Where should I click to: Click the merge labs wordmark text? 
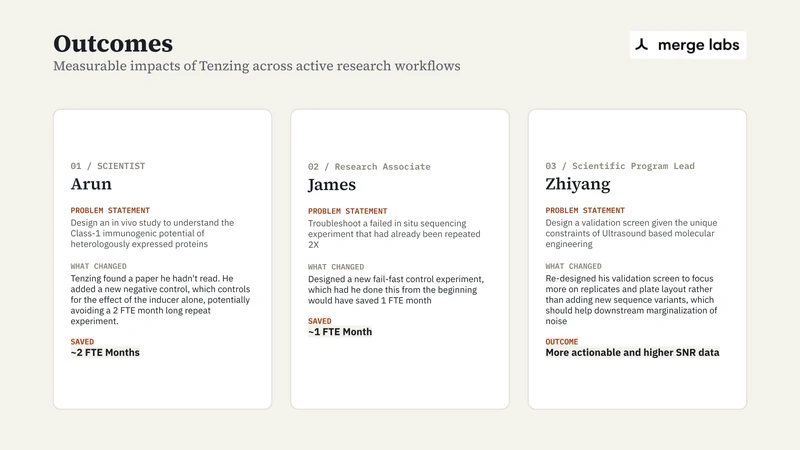pyautogui.click(x=698, y=45)
